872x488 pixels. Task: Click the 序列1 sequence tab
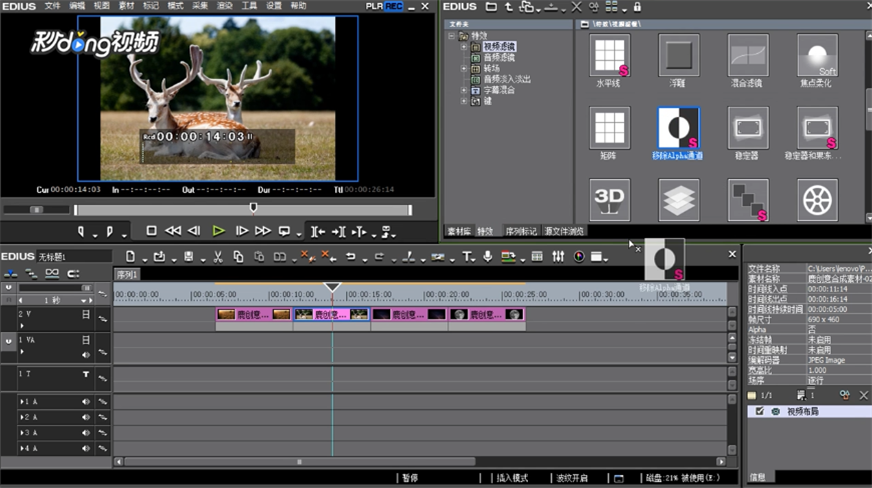click(127, 275)
